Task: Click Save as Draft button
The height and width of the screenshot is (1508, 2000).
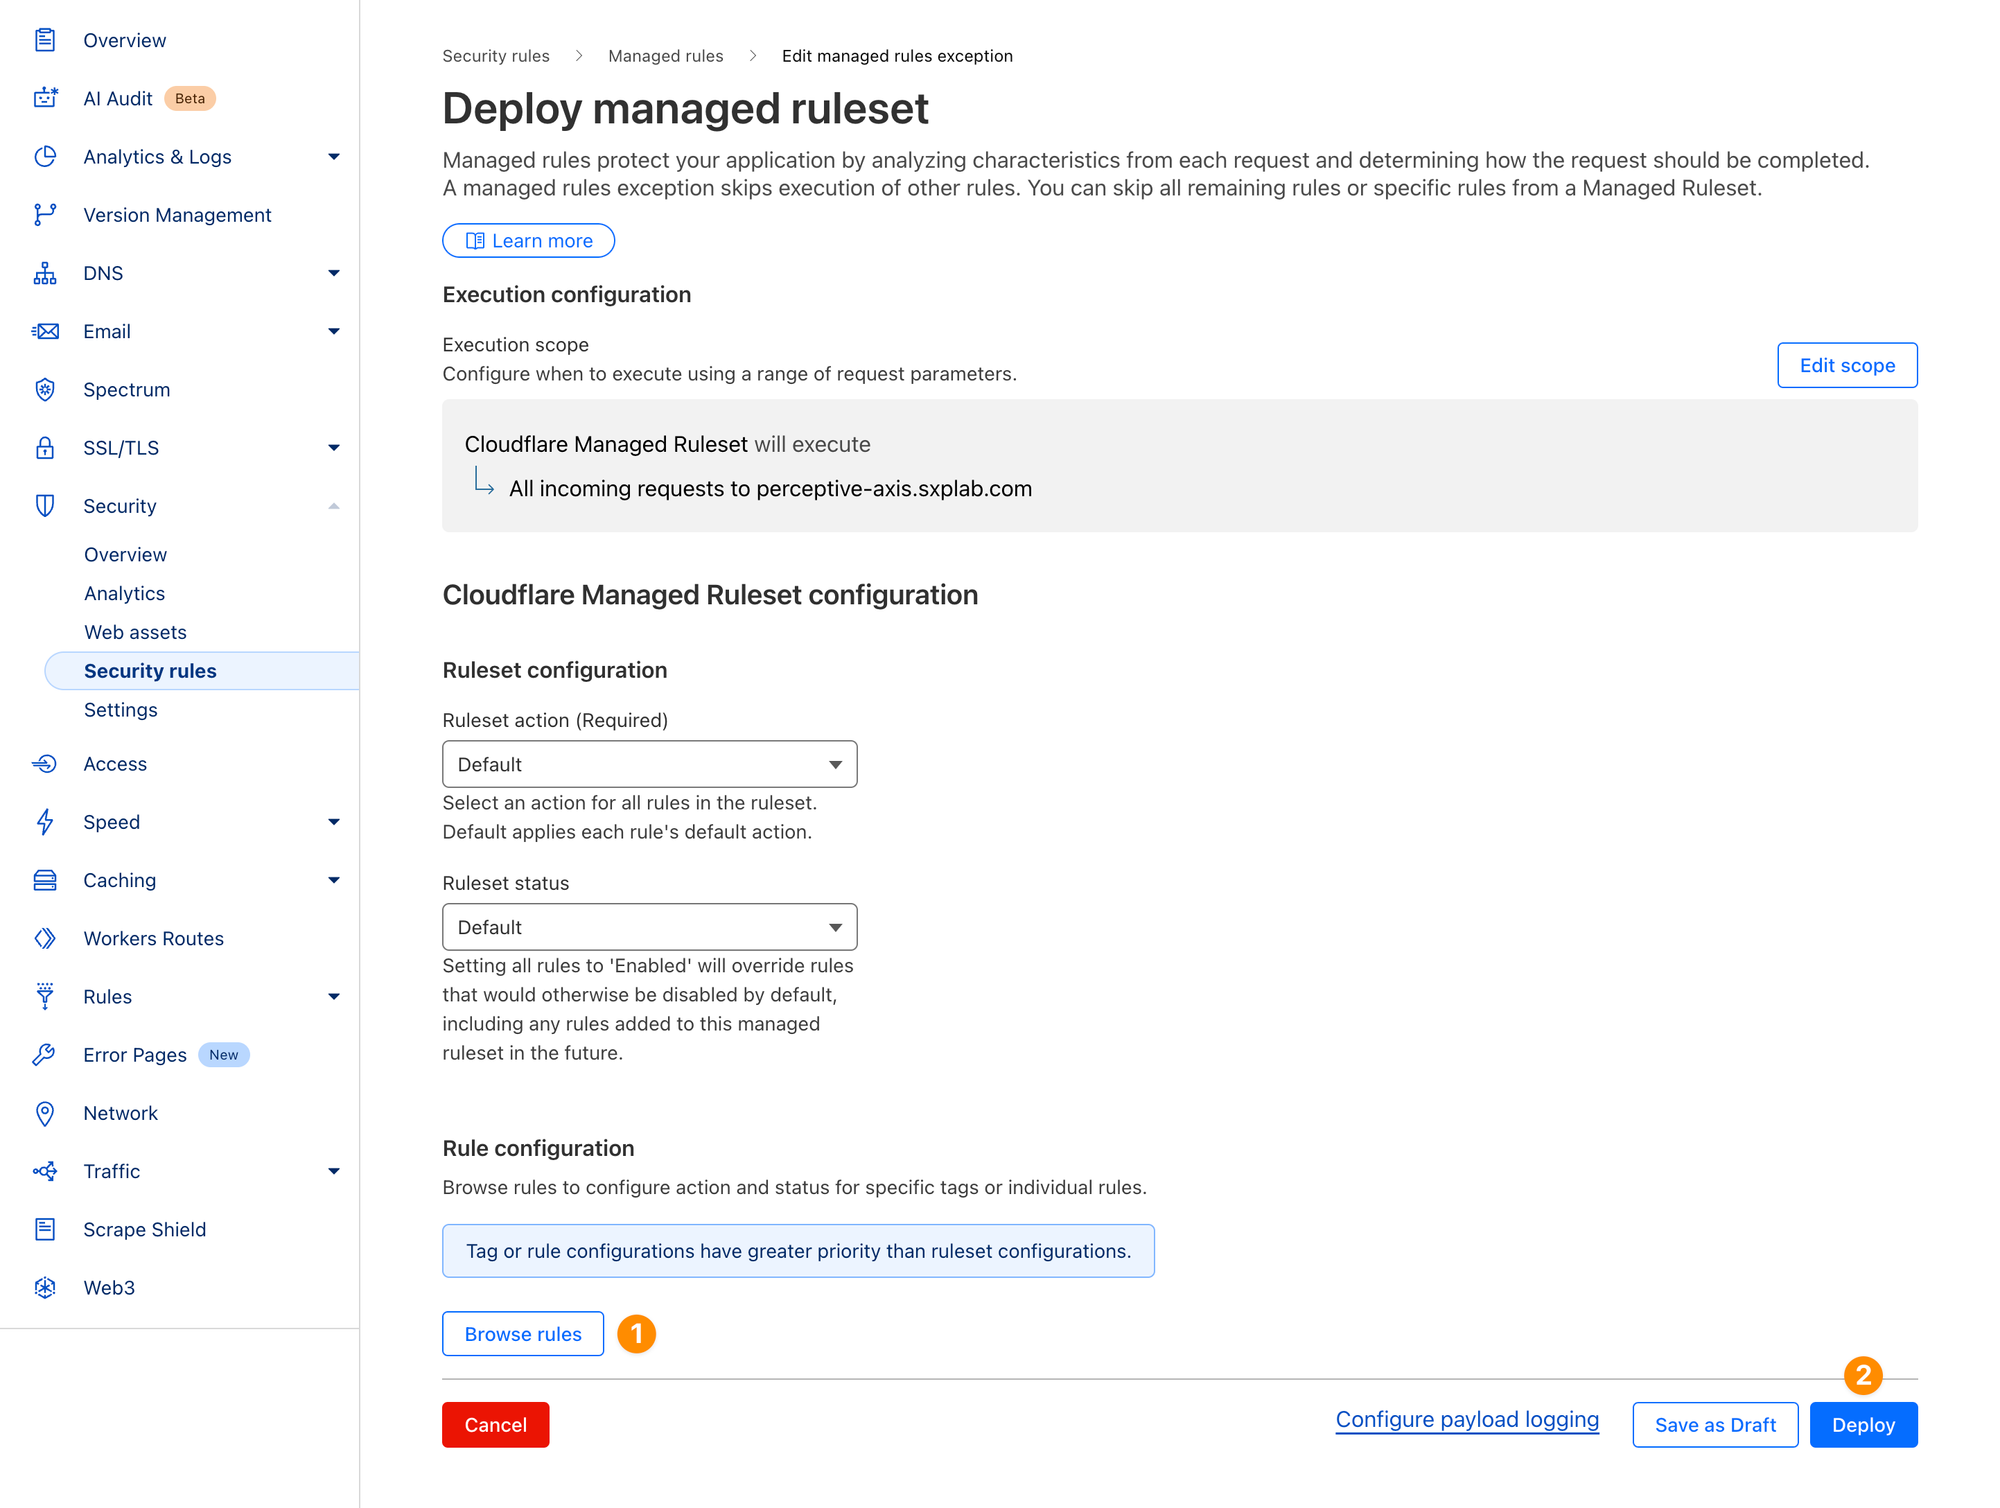Action: (x=1715, y=1425)
